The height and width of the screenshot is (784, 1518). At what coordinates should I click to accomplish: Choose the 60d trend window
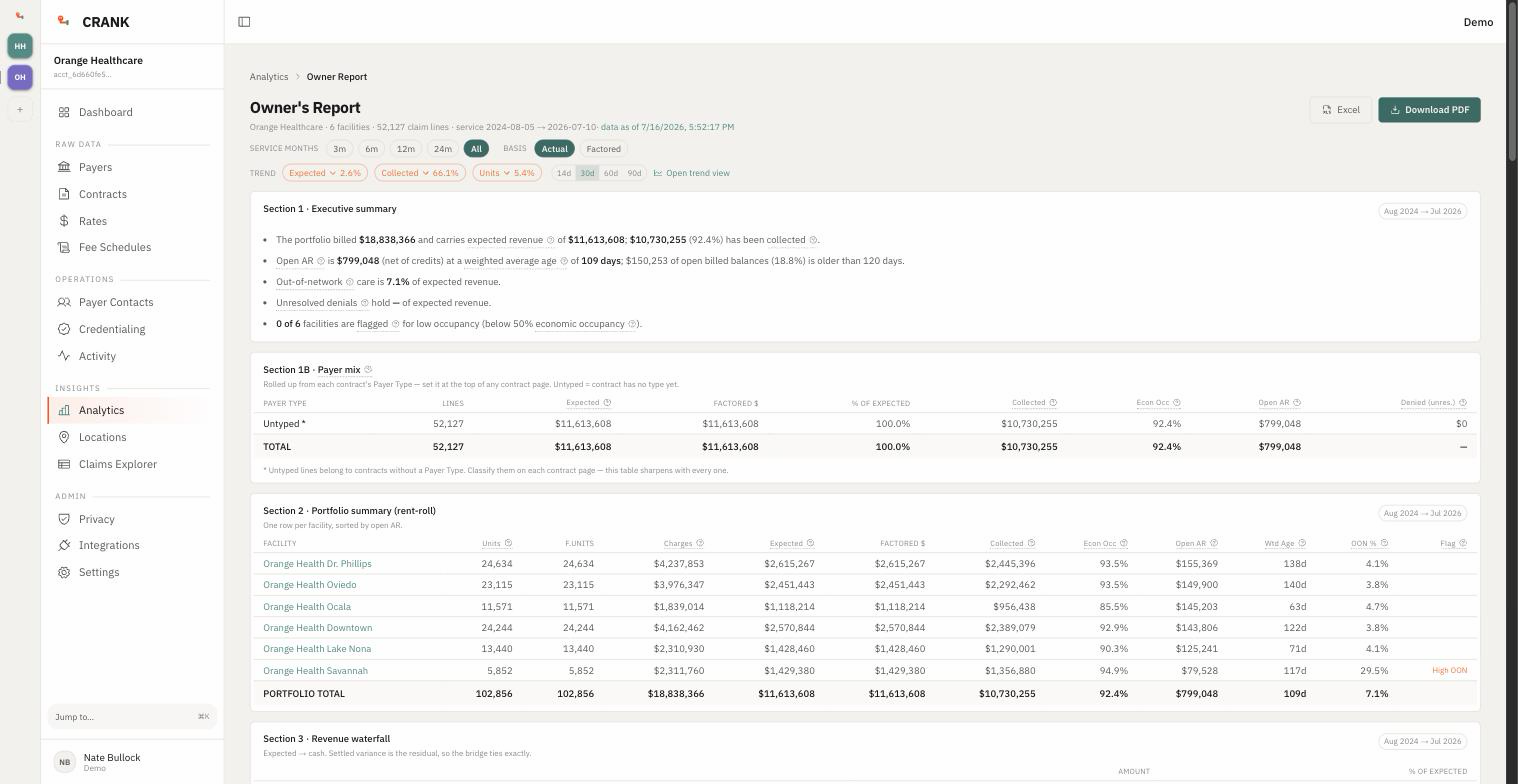[611, 173]
